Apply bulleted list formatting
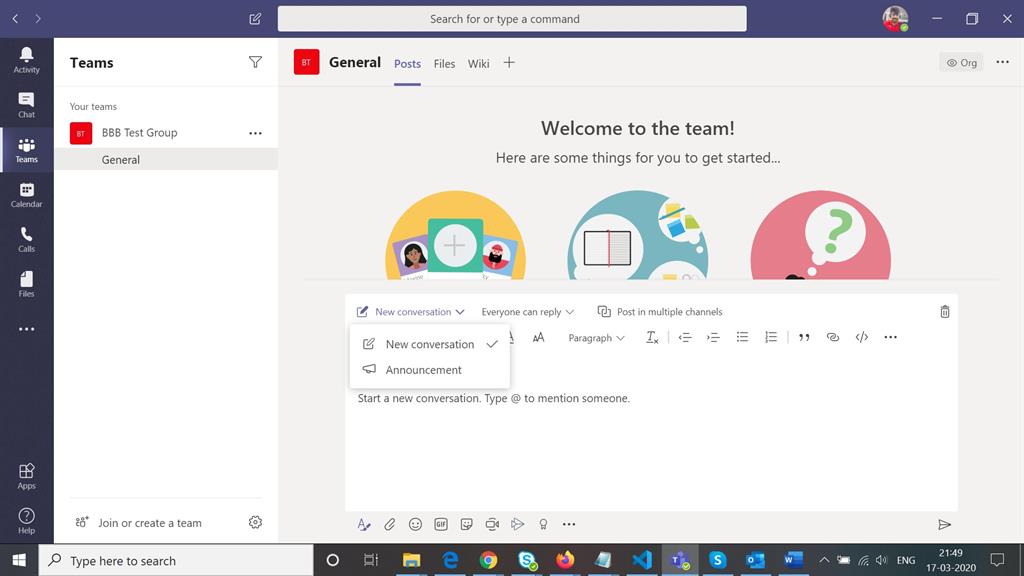Image resolution: width=1024 pixels, height=576 pixels. (741, 337)
